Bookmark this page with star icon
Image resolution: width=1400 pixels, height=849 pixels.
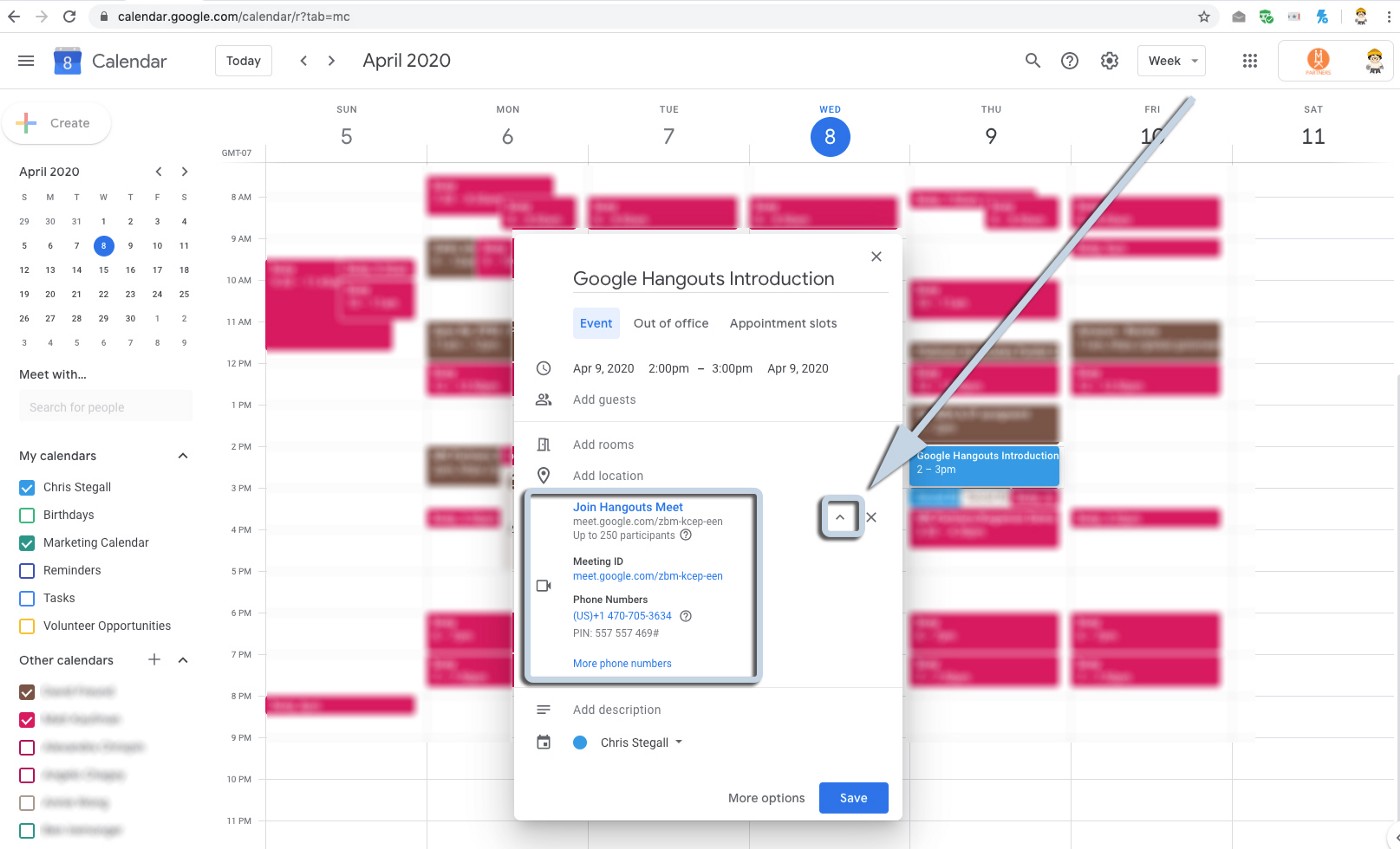tap(1204, 16)
